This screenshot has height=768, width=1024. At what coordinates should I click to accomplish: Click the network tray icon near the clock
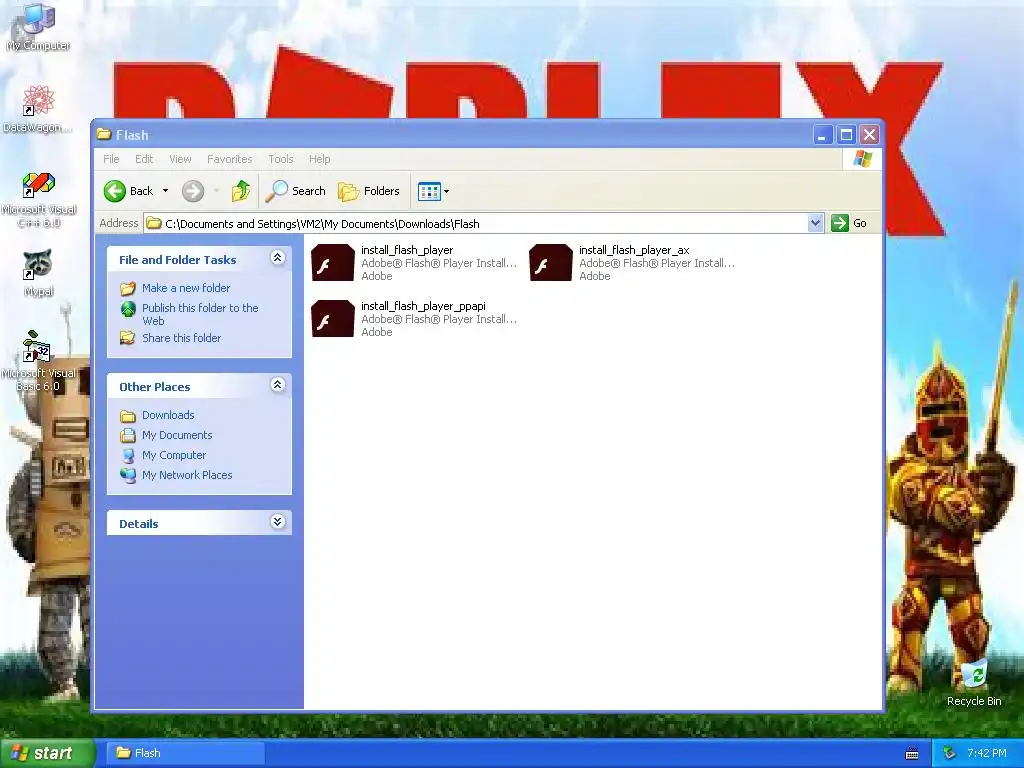click(950, 753)
